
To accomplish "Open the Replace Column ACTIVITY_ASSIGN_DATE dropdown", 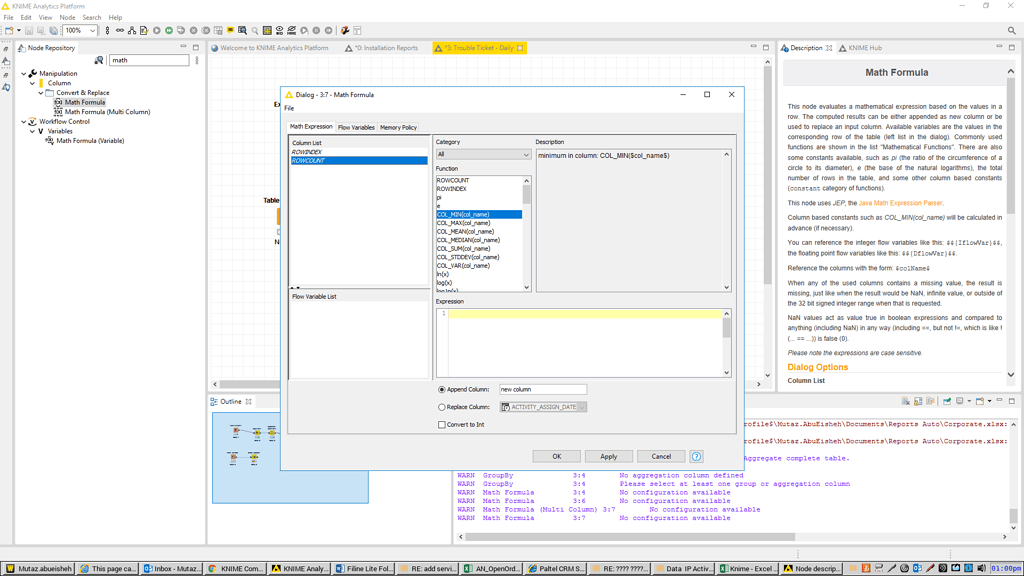I will tap(543, 407).
